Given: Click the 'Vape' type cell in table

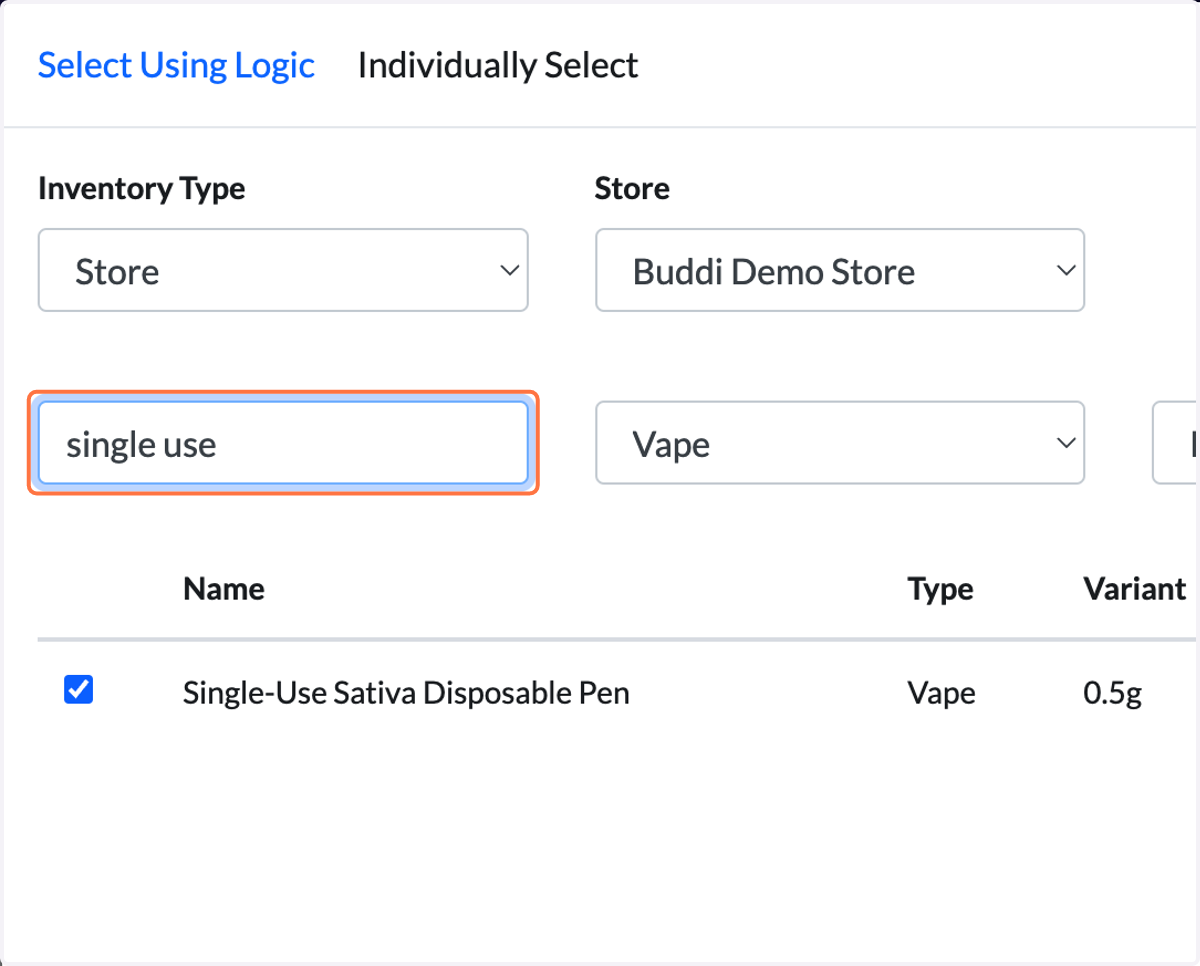Looking at the screenshot, I should click(941, 692).
